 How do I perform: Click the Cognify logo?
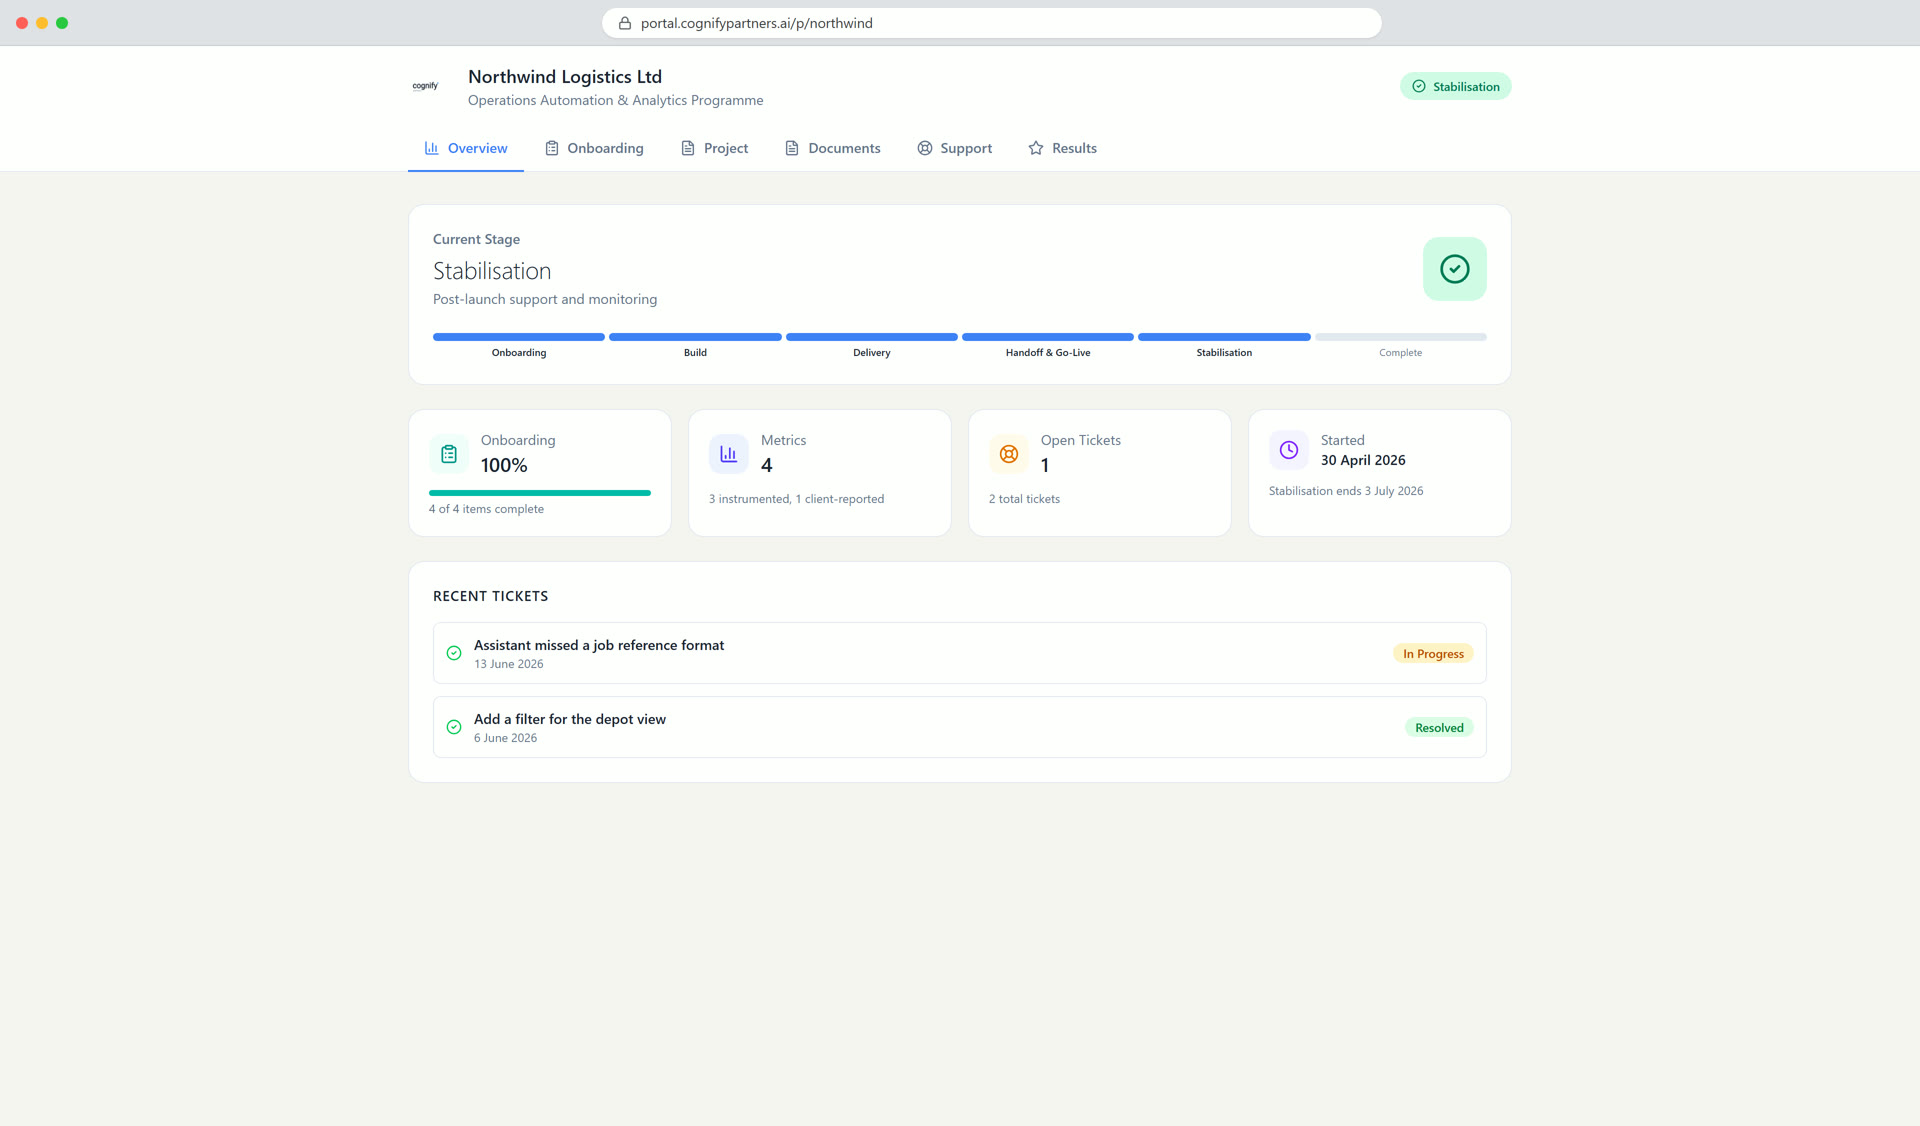(x=425, y=86)
